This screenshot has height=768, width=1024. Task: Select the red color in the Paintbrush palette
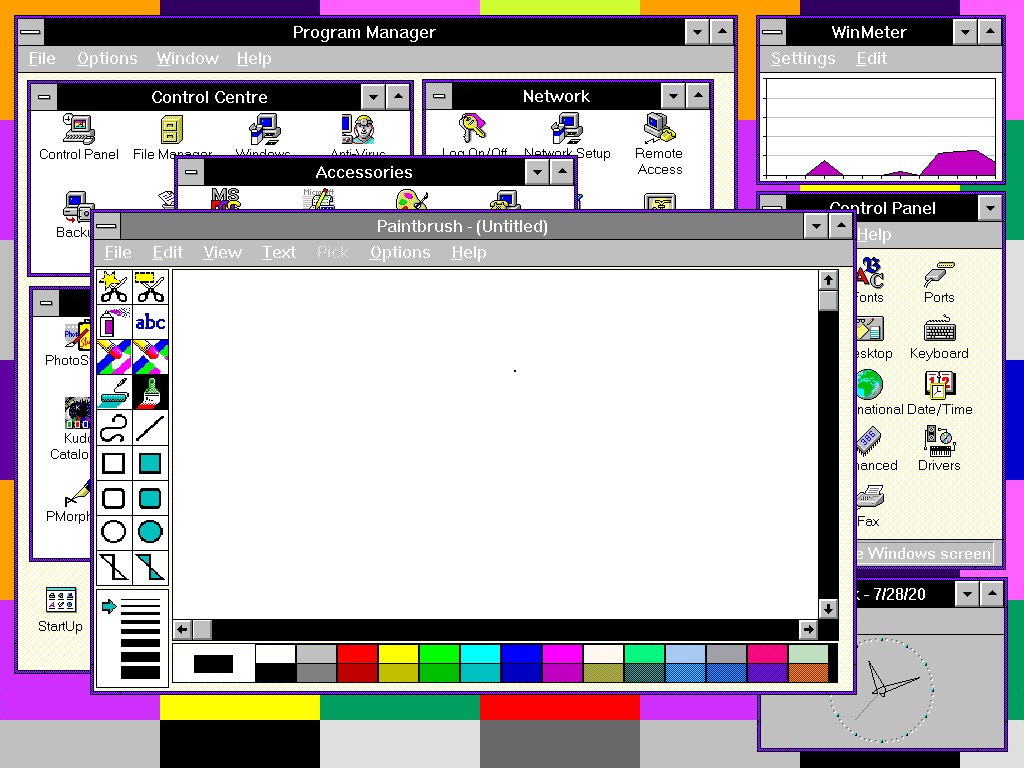(359, 655)
